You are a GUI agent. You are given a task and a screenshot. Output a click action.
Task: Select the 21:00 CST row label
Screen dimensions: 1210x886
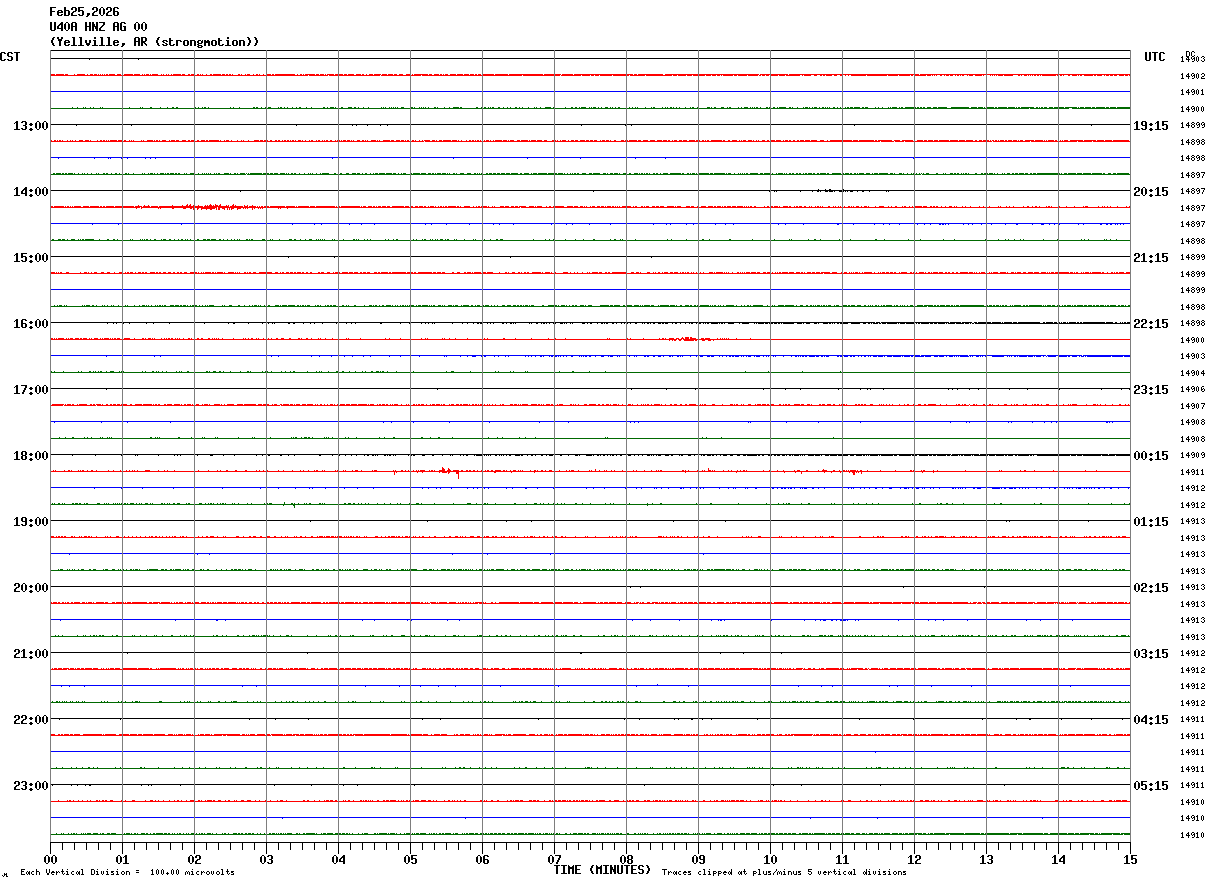click(x=31, y=654)
